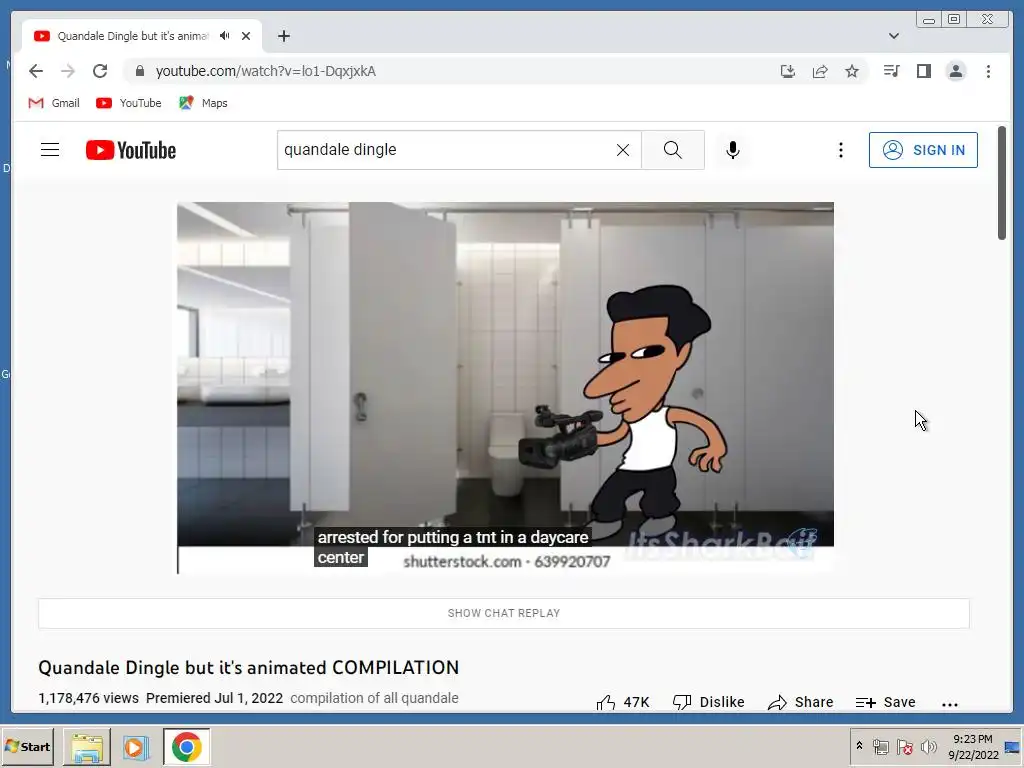Image resolution: width=1024 pixels, height=768 pixels.
Task: Click the Share button under video
Action: 800,703
